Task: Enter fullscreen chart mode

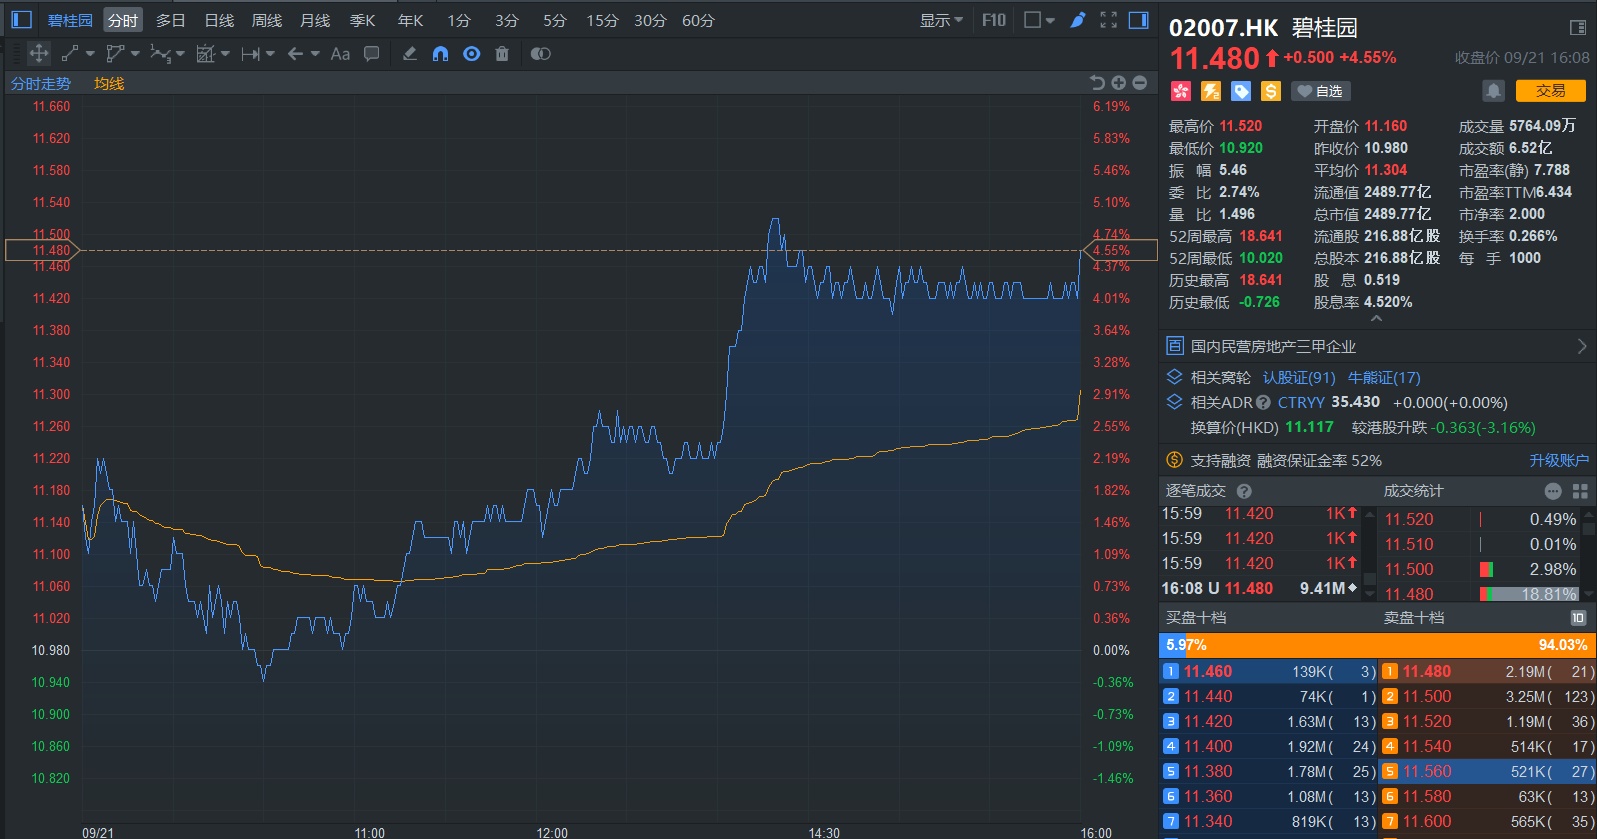Action: pos(1108,20)
